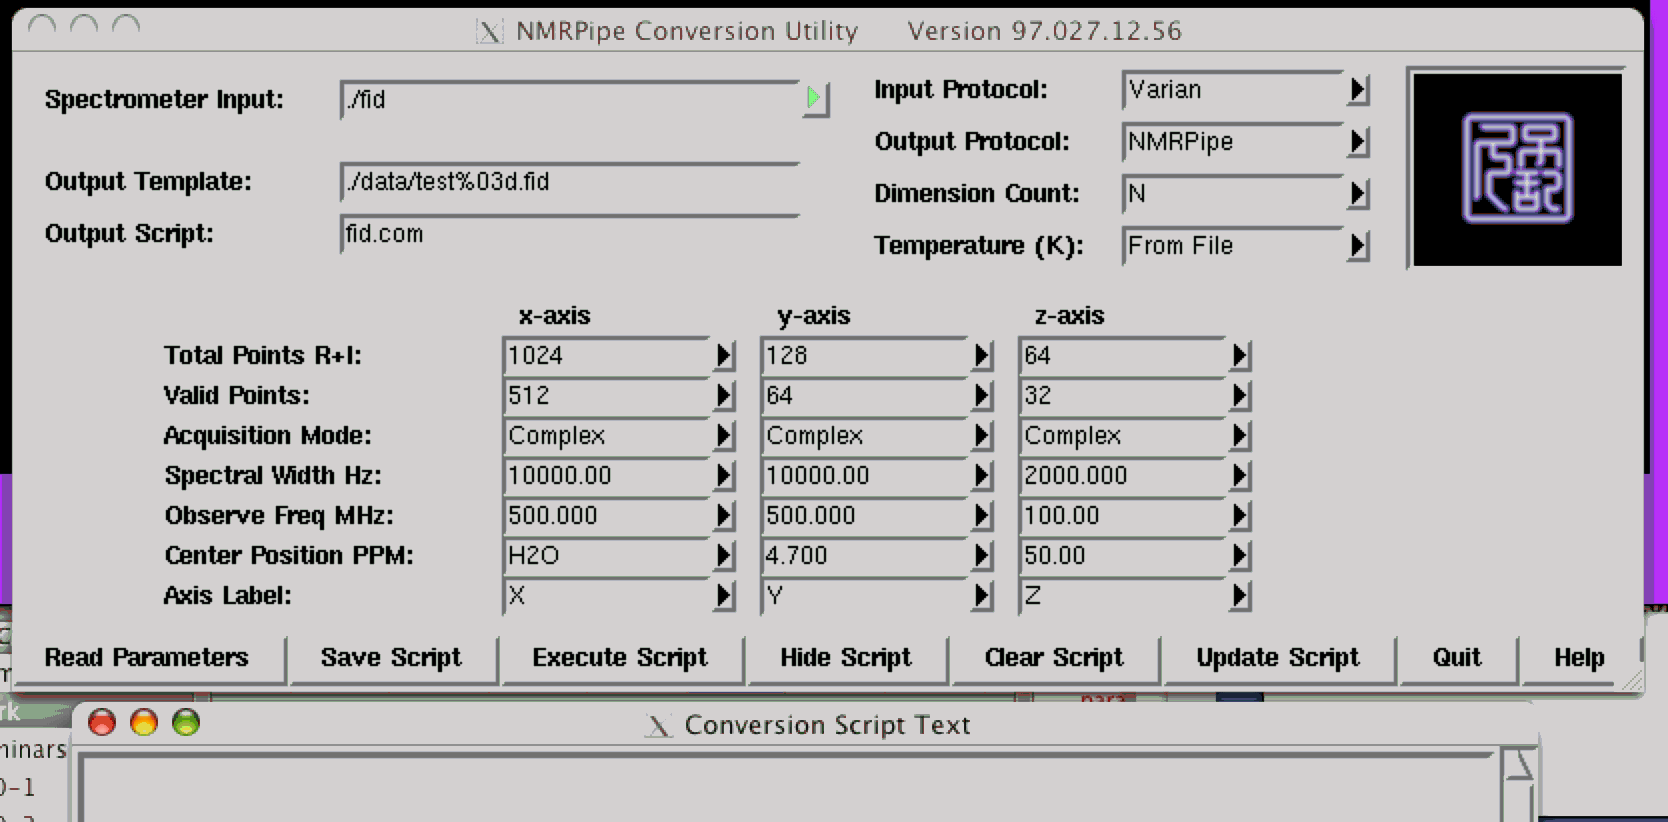Click the Hide Script button

pos(845,658)
